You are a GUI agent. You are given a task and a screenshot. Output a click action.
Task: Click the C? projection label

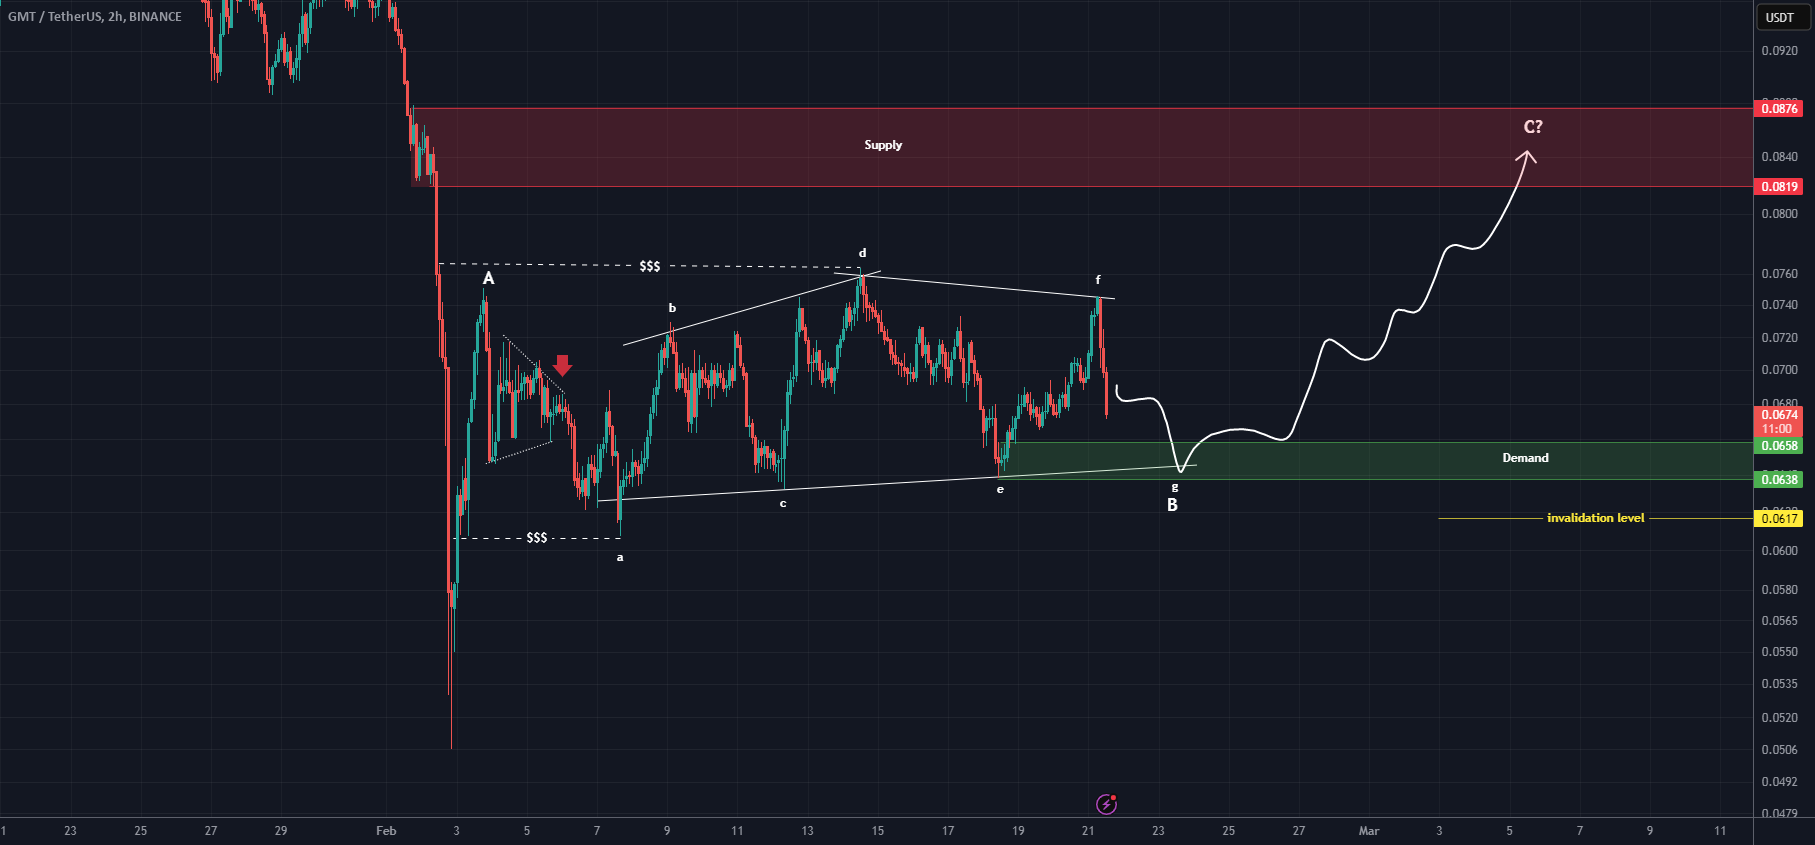click(x=1533, y=127)
